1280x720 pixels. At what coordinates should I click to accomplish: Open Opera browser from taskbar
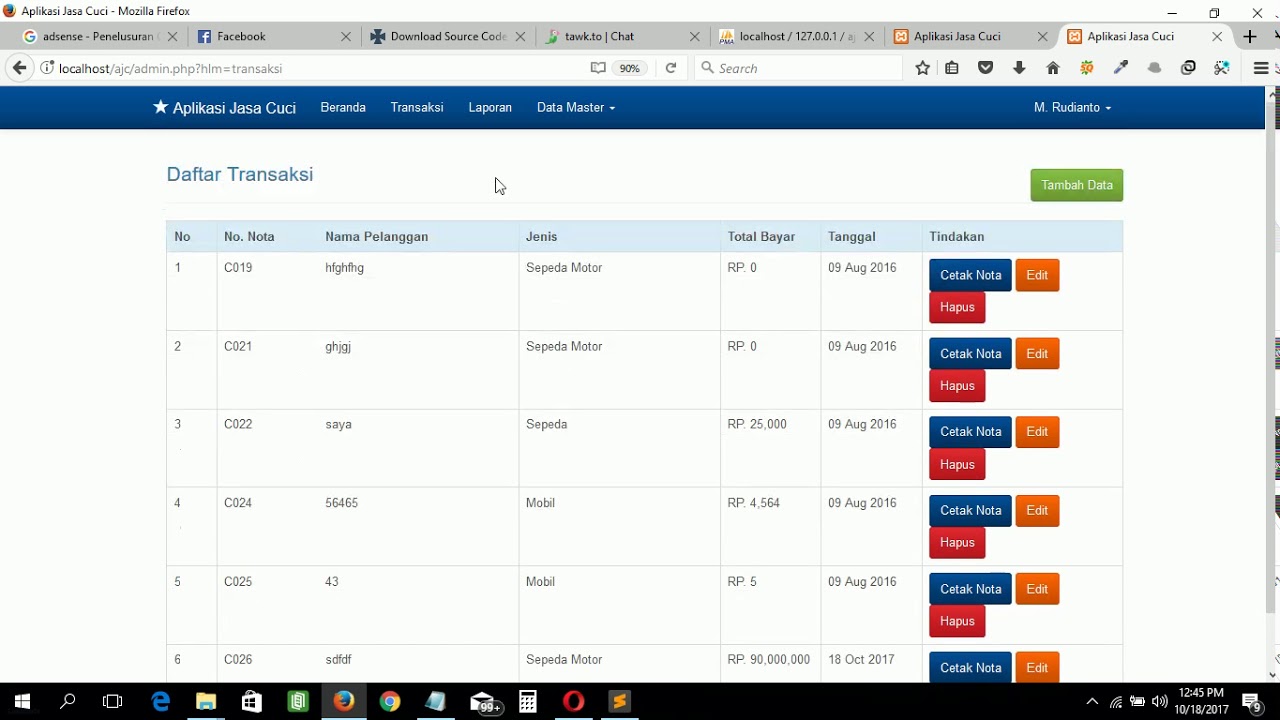573,701
